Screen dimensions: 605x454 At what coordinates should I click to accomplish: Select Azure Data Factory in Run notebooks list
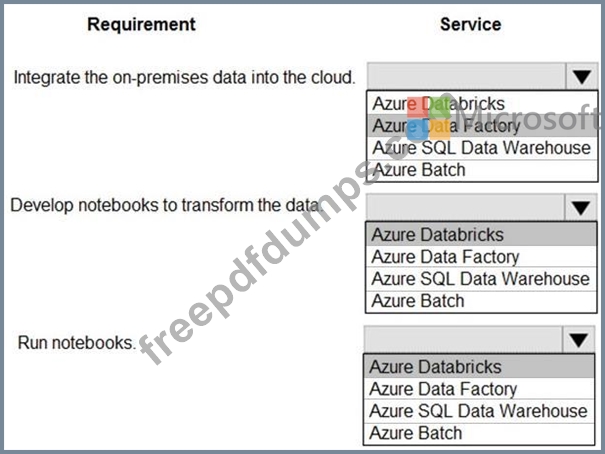click(x=479, y=389)
